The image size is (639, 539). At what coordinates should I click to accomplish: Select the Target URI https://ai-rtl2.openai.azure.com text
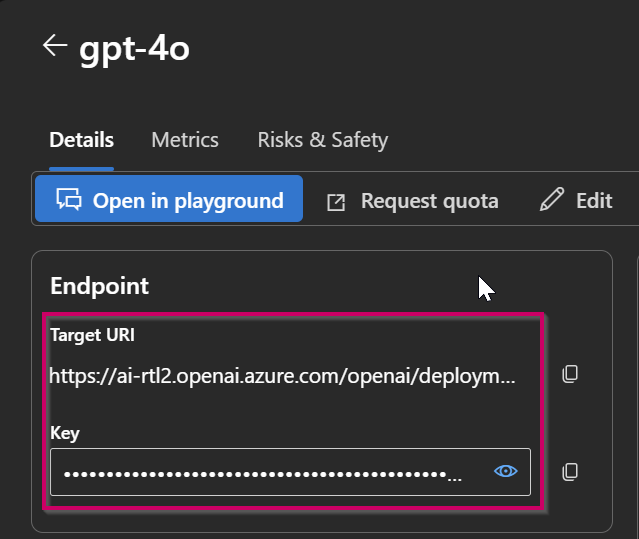(x=282, y=375)
